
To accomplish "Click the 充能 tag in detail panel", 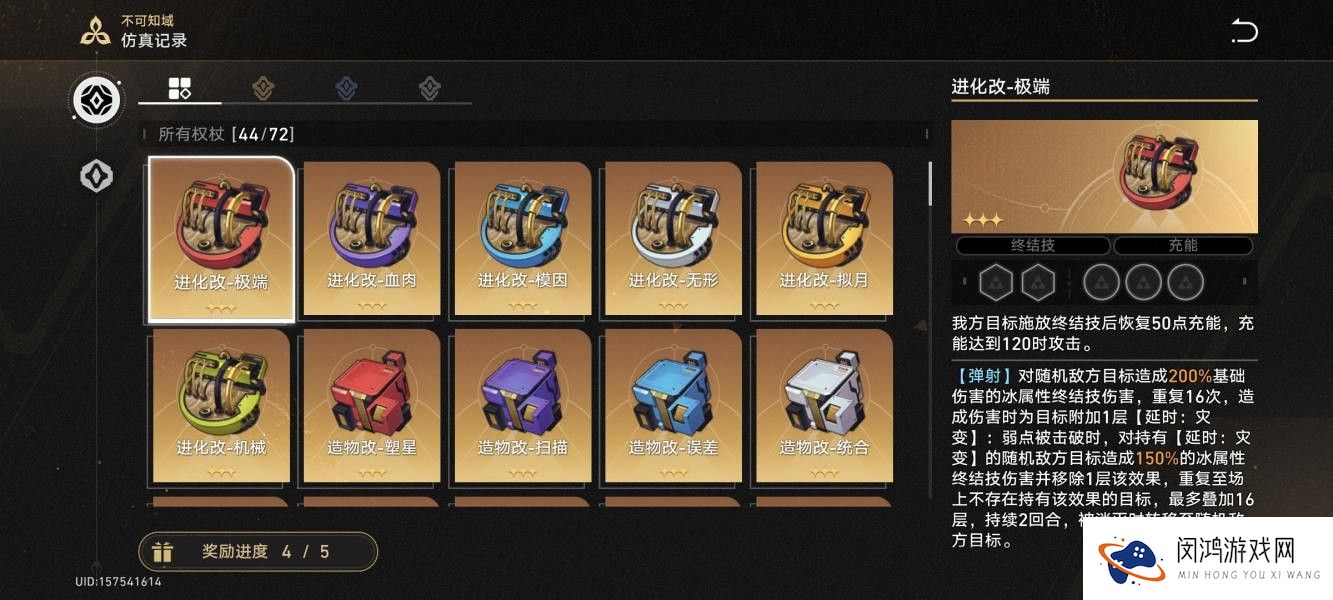I will [x=1183, y=245].
